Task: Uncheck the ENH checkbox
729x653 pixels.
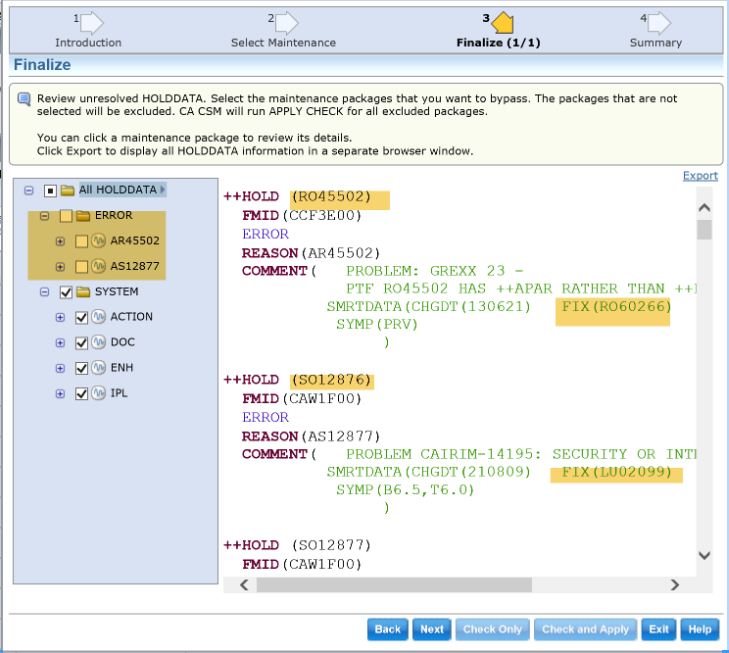Action: pos(82,368)
